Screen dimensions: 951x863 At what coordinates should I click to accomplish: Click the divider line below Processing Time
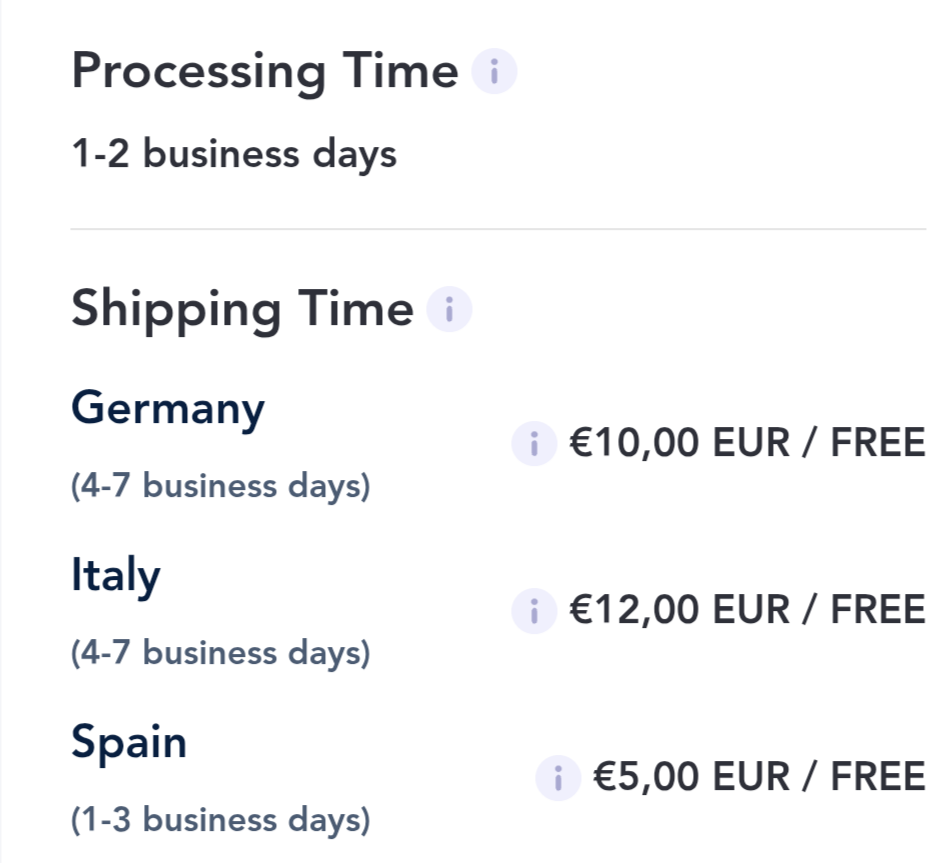tap(498, 229)
